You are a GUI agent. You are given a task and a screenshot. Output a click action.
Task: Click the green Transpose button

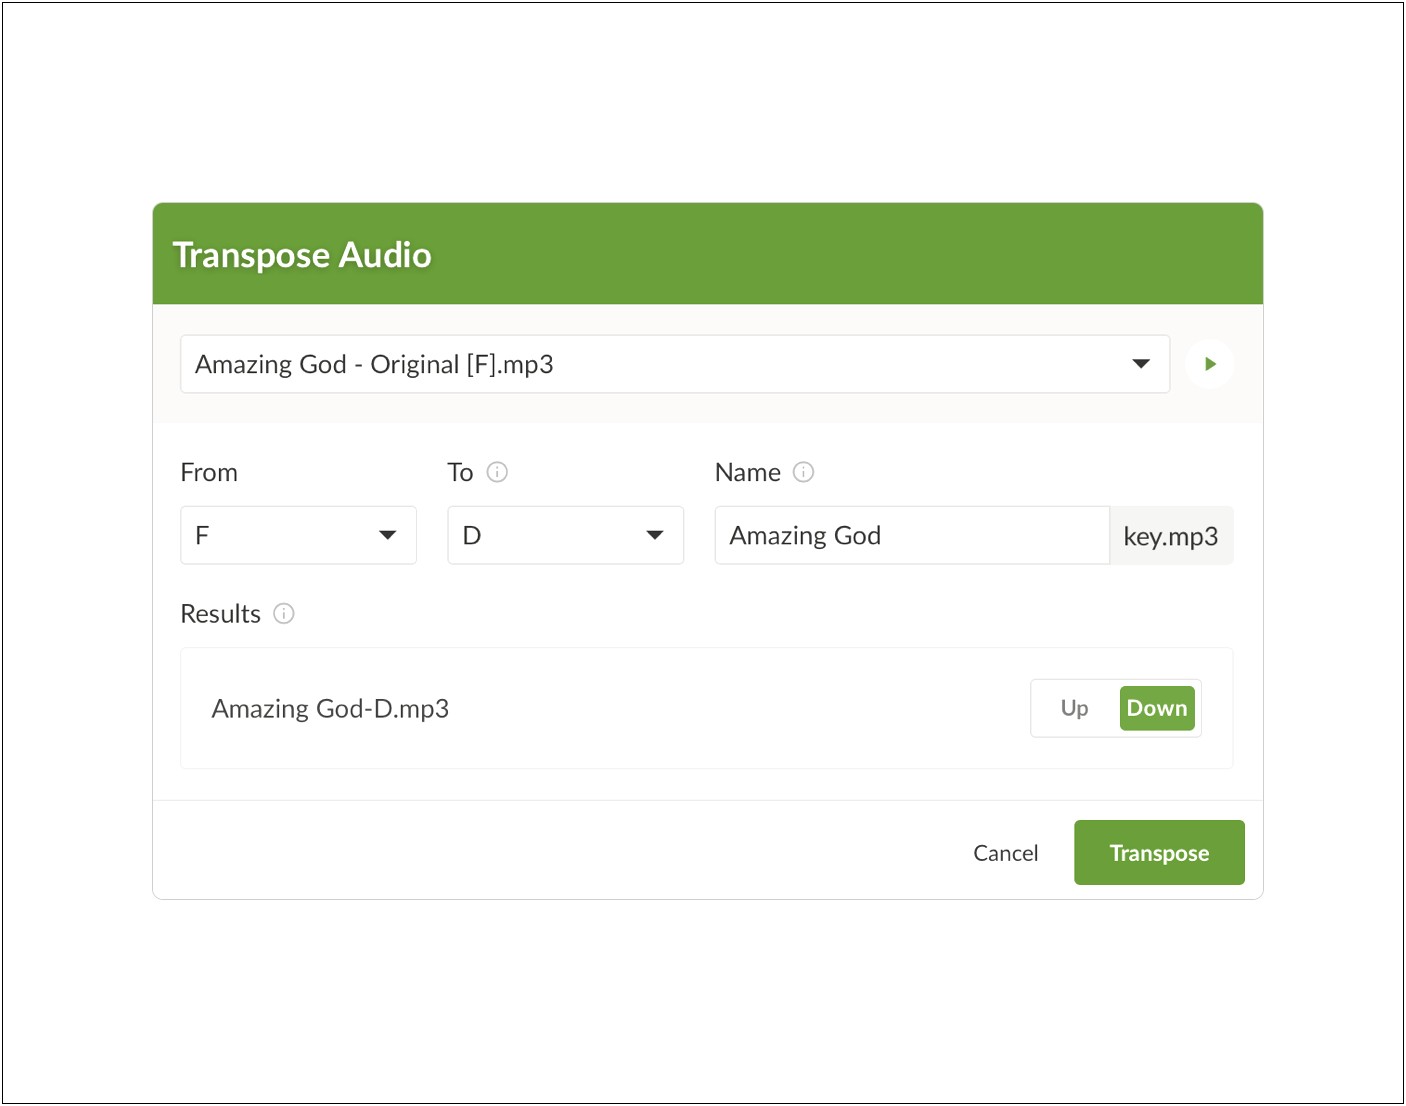tap(1159, 853)
